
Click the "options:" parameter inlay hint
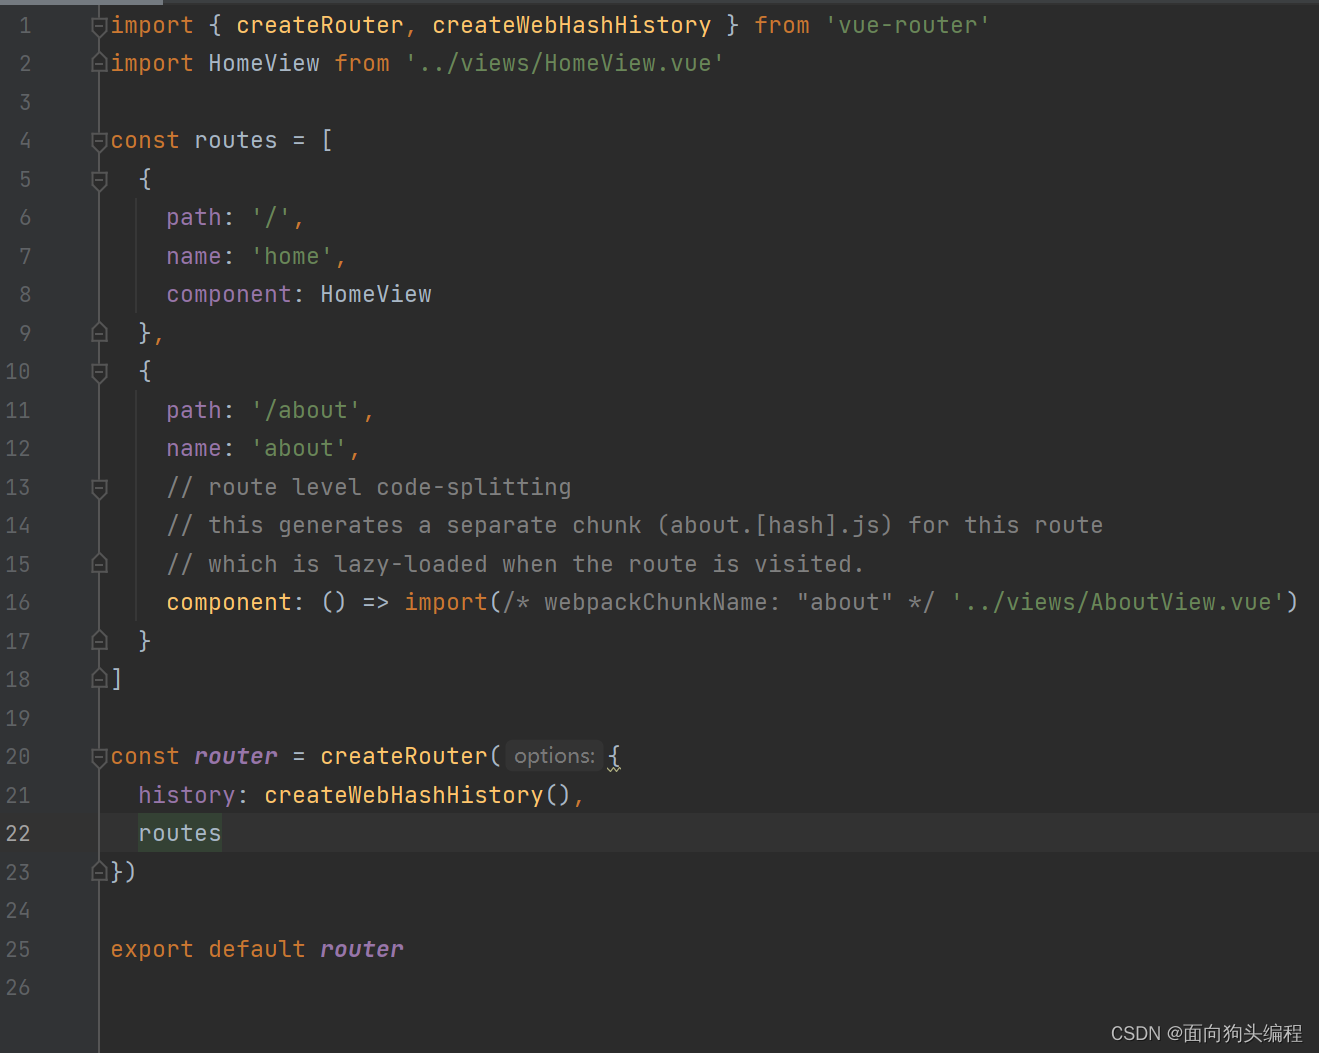554,757
